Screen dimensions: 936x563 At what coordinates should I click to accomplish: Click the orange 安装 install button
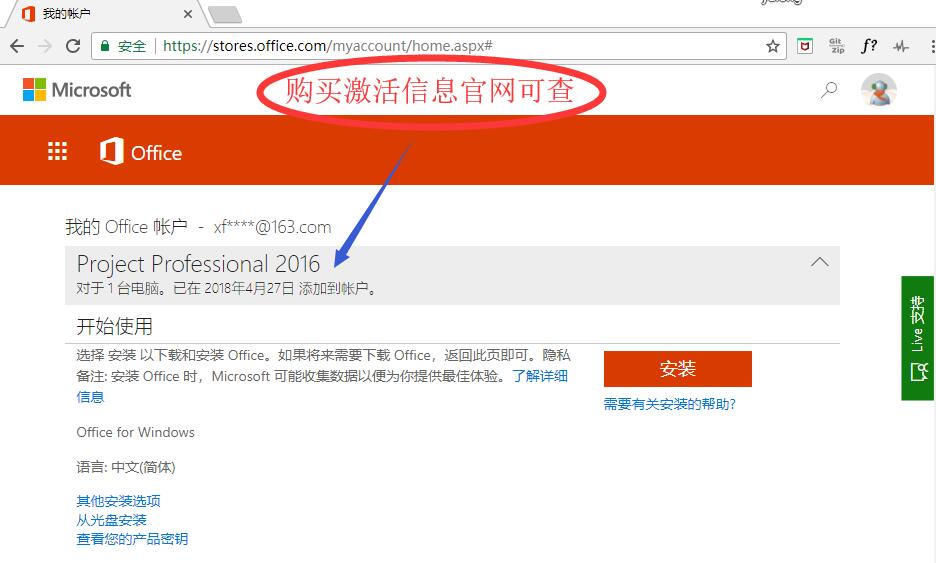click(678, 368)
